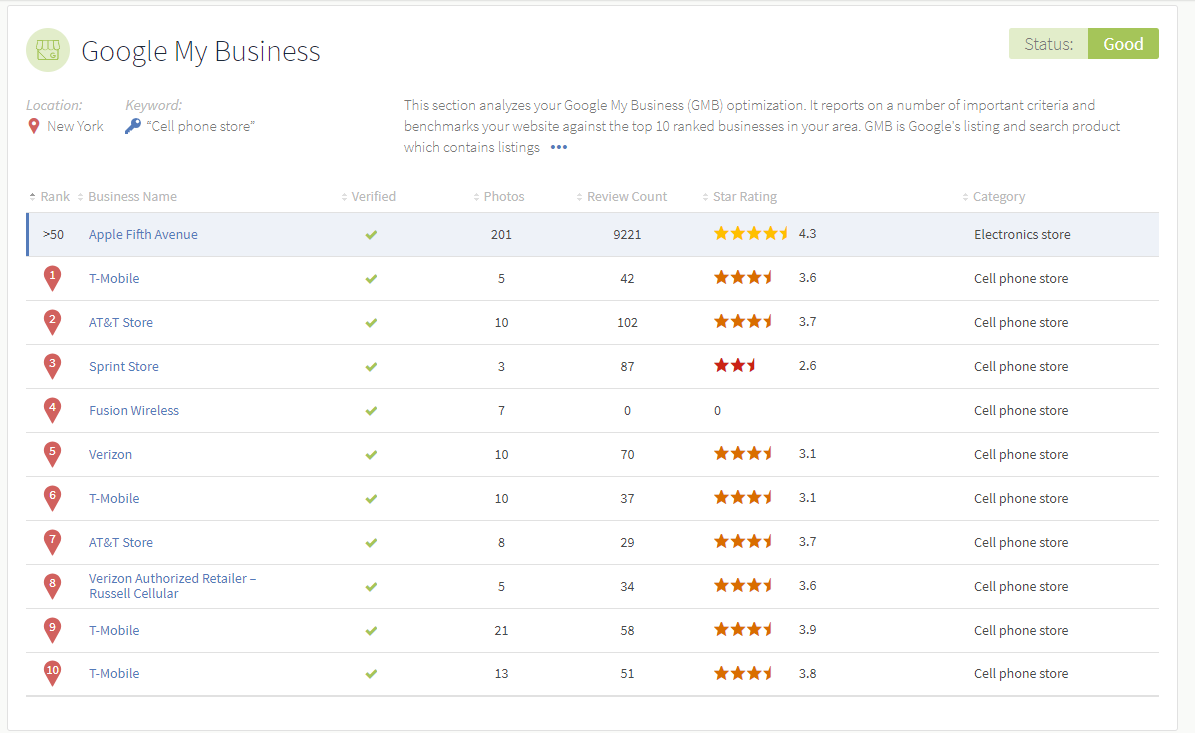Click the verified checkmark in rank 5 Verizon row
This screenshot has width=1195, height=733.
tap(371, 455)
